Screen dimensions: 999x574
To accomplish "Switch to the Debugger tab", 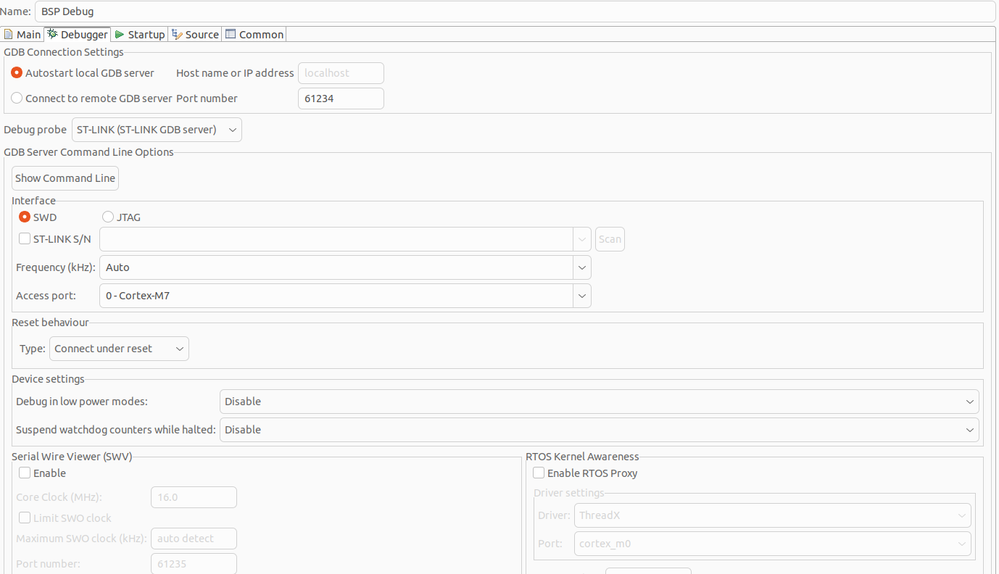I will [x=77, y=34].
